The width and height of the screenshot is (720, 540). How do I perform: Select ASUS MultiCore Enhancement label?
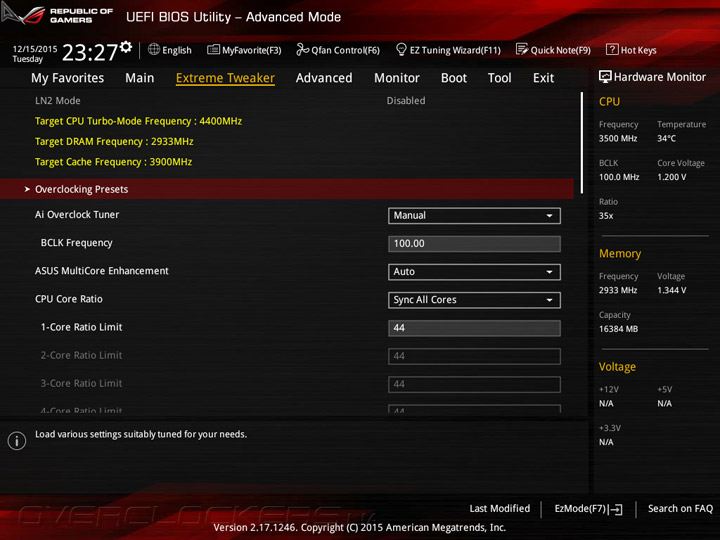101,271
